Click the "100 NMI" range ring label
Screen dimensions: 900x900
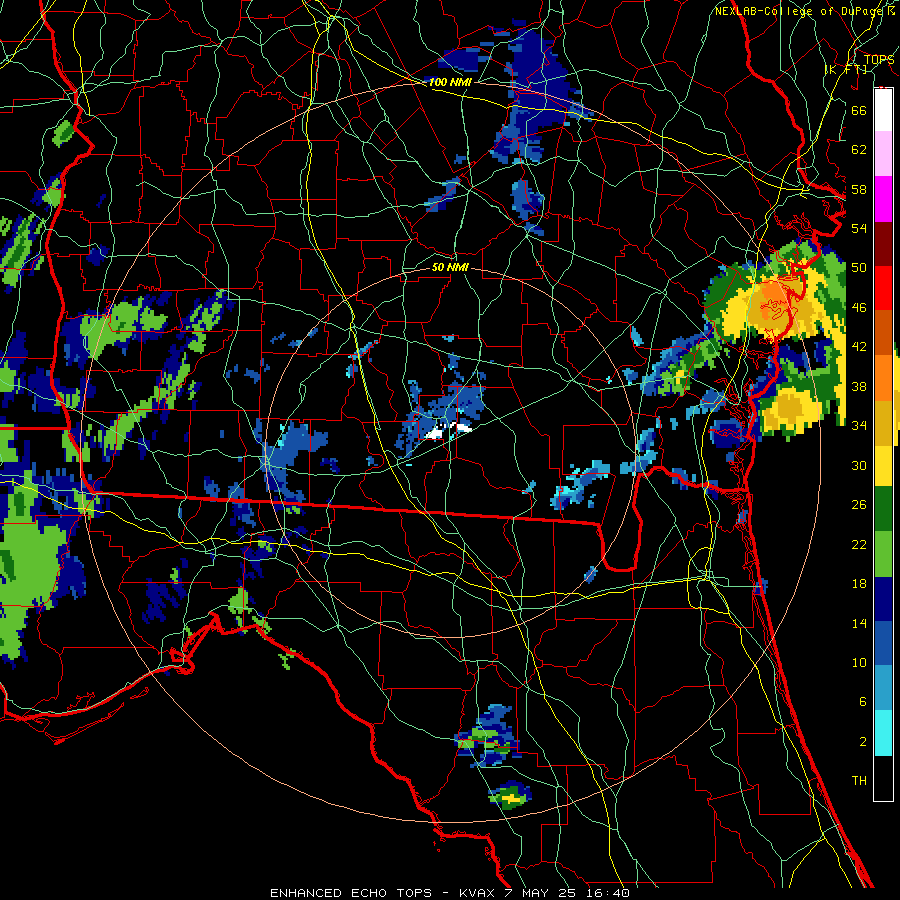[x=450, y=82]
